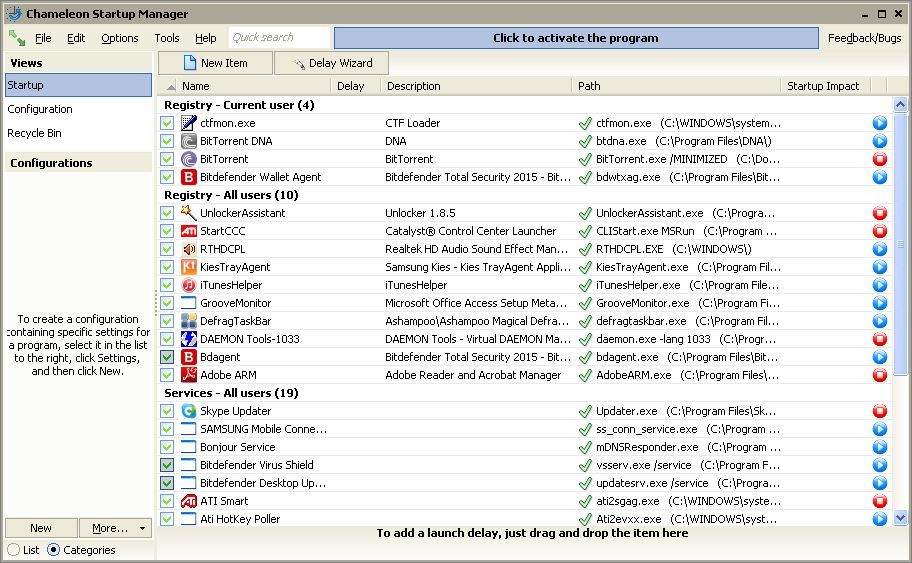The height and width of the screenshot is (563, 912).
Task: Click the Skype Updater icon
Action: (x=188, y=411)
